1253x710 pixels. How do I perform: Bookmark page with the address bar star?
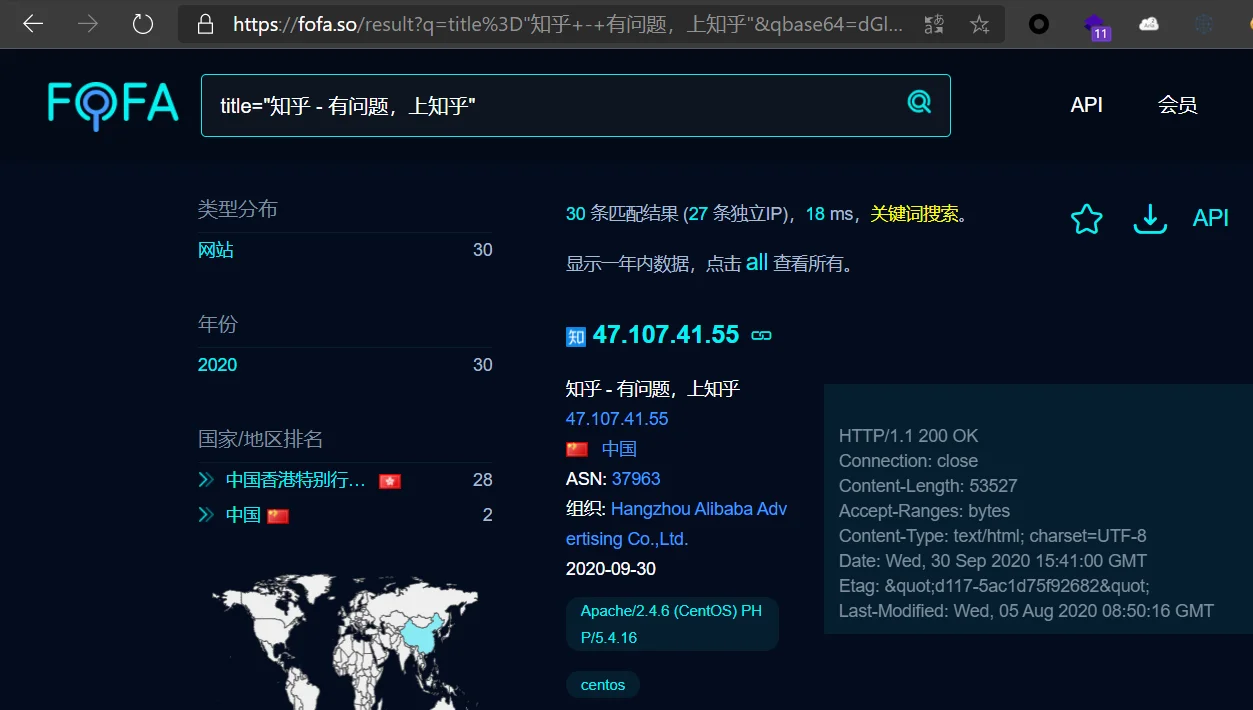pos(979,24)
